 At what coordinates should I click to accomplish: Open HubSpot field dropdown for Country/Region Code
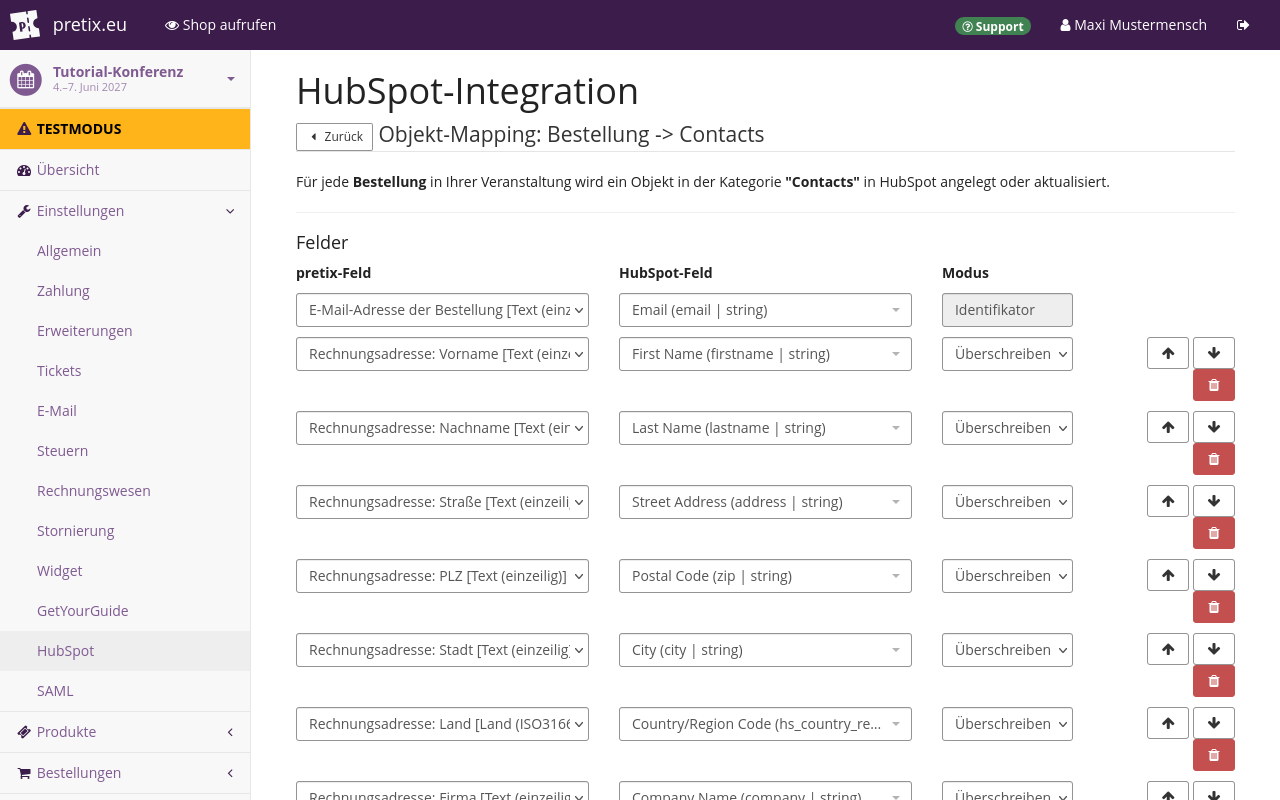pos(765,724)
